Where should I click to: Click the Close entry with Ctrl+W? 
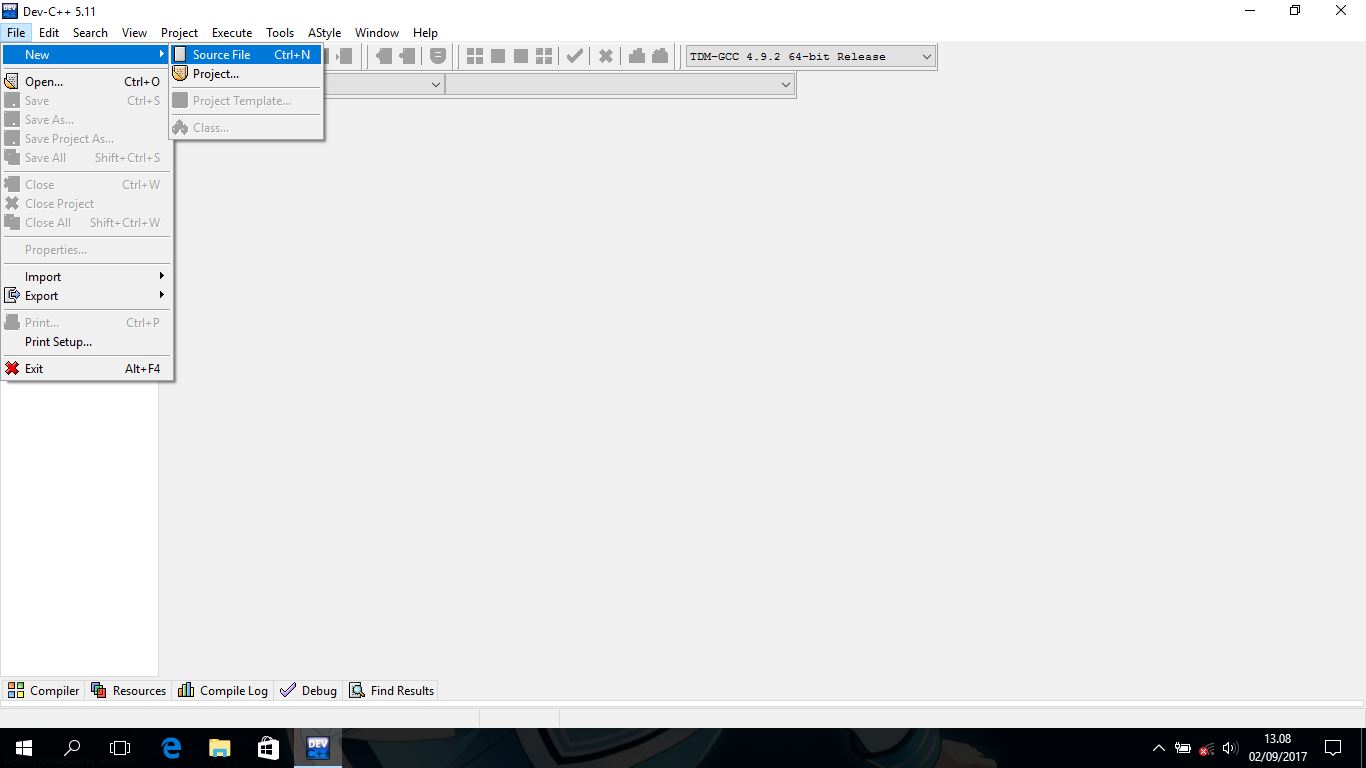(x=86, y=185)
